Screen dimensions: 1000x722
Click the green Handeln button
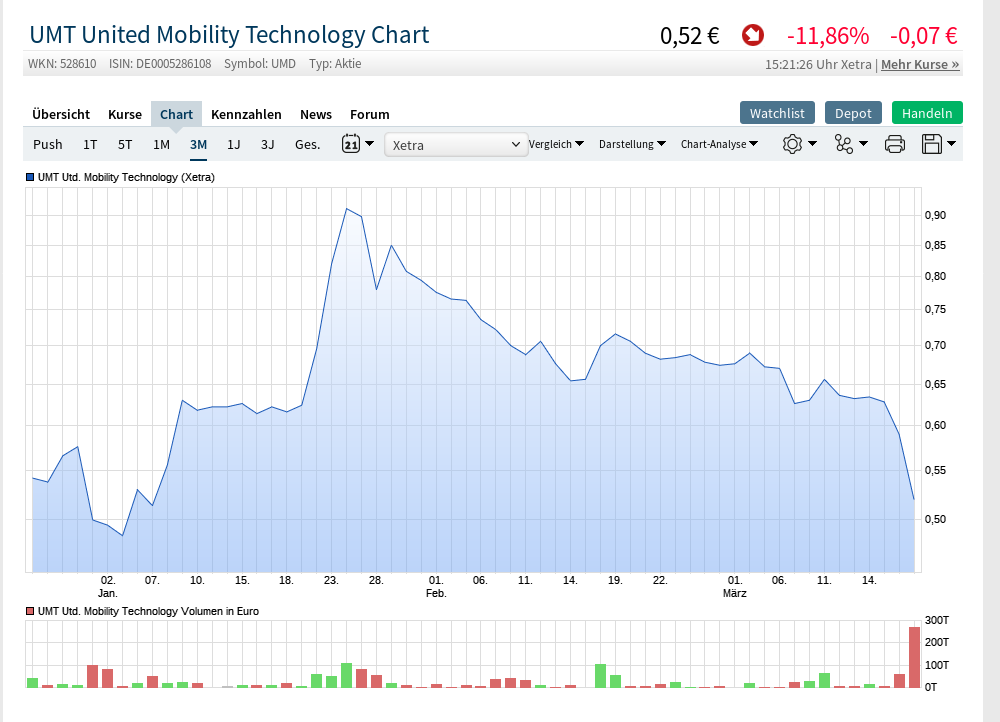pyautogui.click(x=927, y=113)
